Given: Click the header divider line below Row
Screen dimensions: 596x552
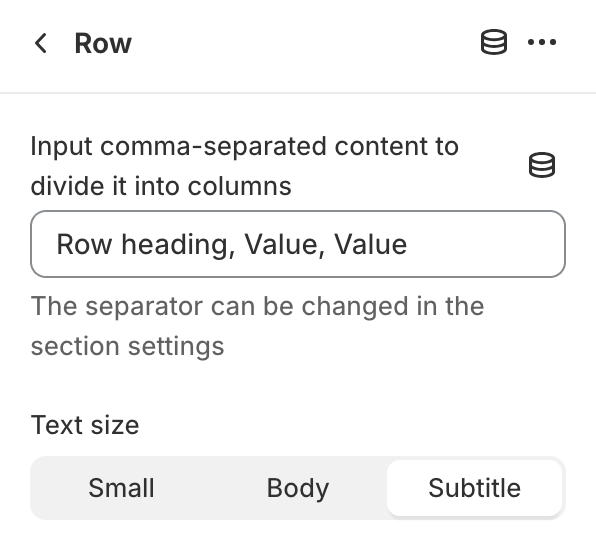Looking at the screenshot, I should click(x=298, y=92).
